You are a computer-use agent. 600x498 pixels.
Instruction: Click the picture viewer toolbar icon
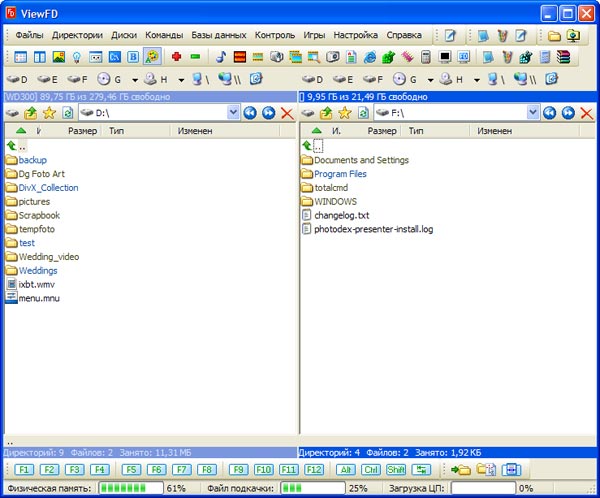[x=59, y=57]
